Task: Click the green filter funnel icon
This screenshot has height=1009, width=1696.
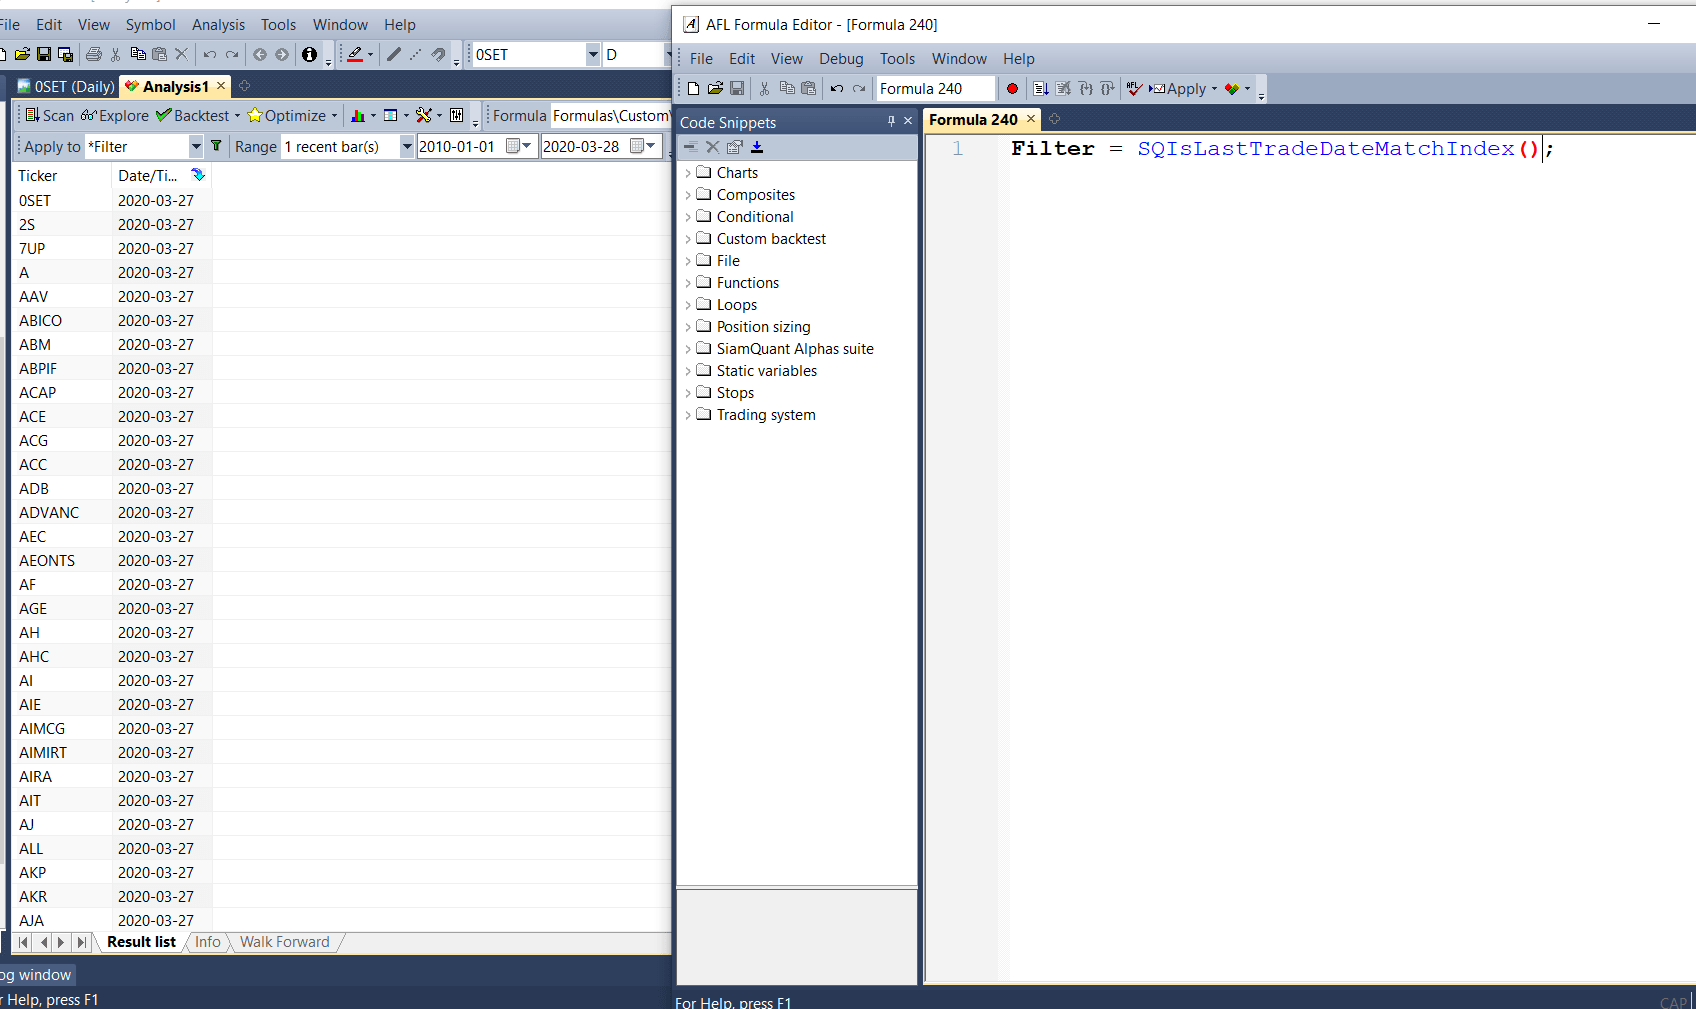Action: [x=216, y=147]
